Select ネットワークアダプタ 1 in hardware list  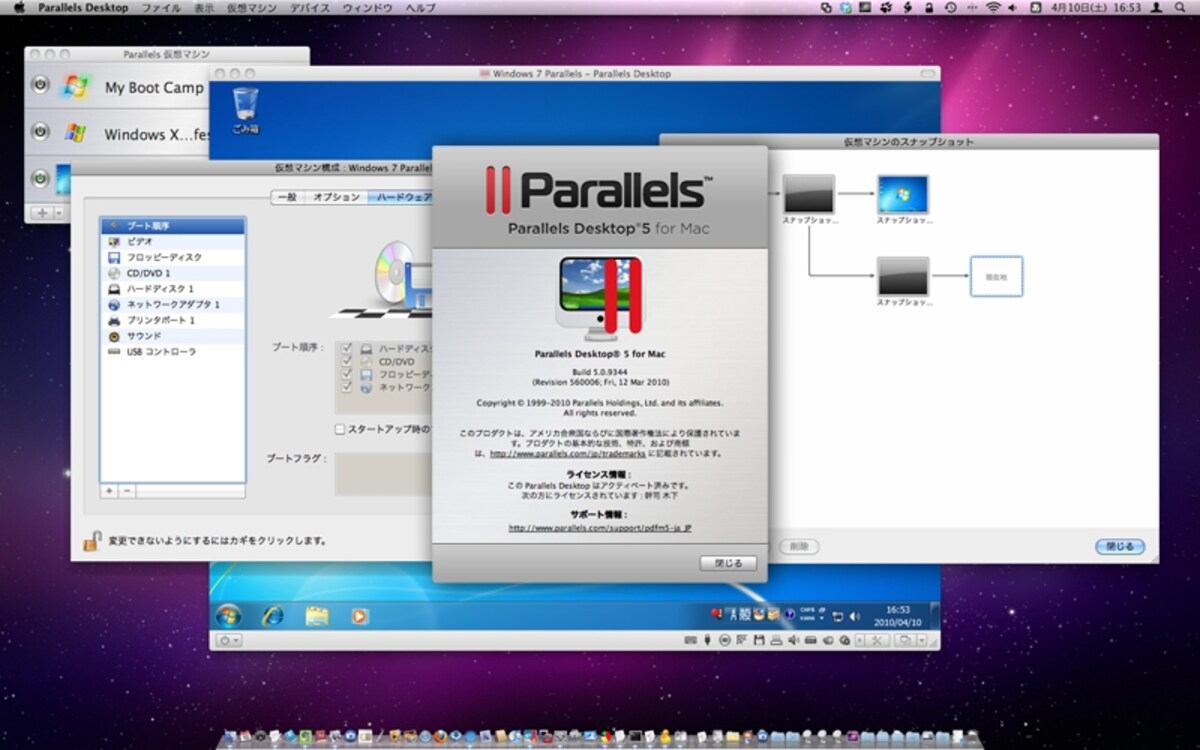tap(173, 304)
